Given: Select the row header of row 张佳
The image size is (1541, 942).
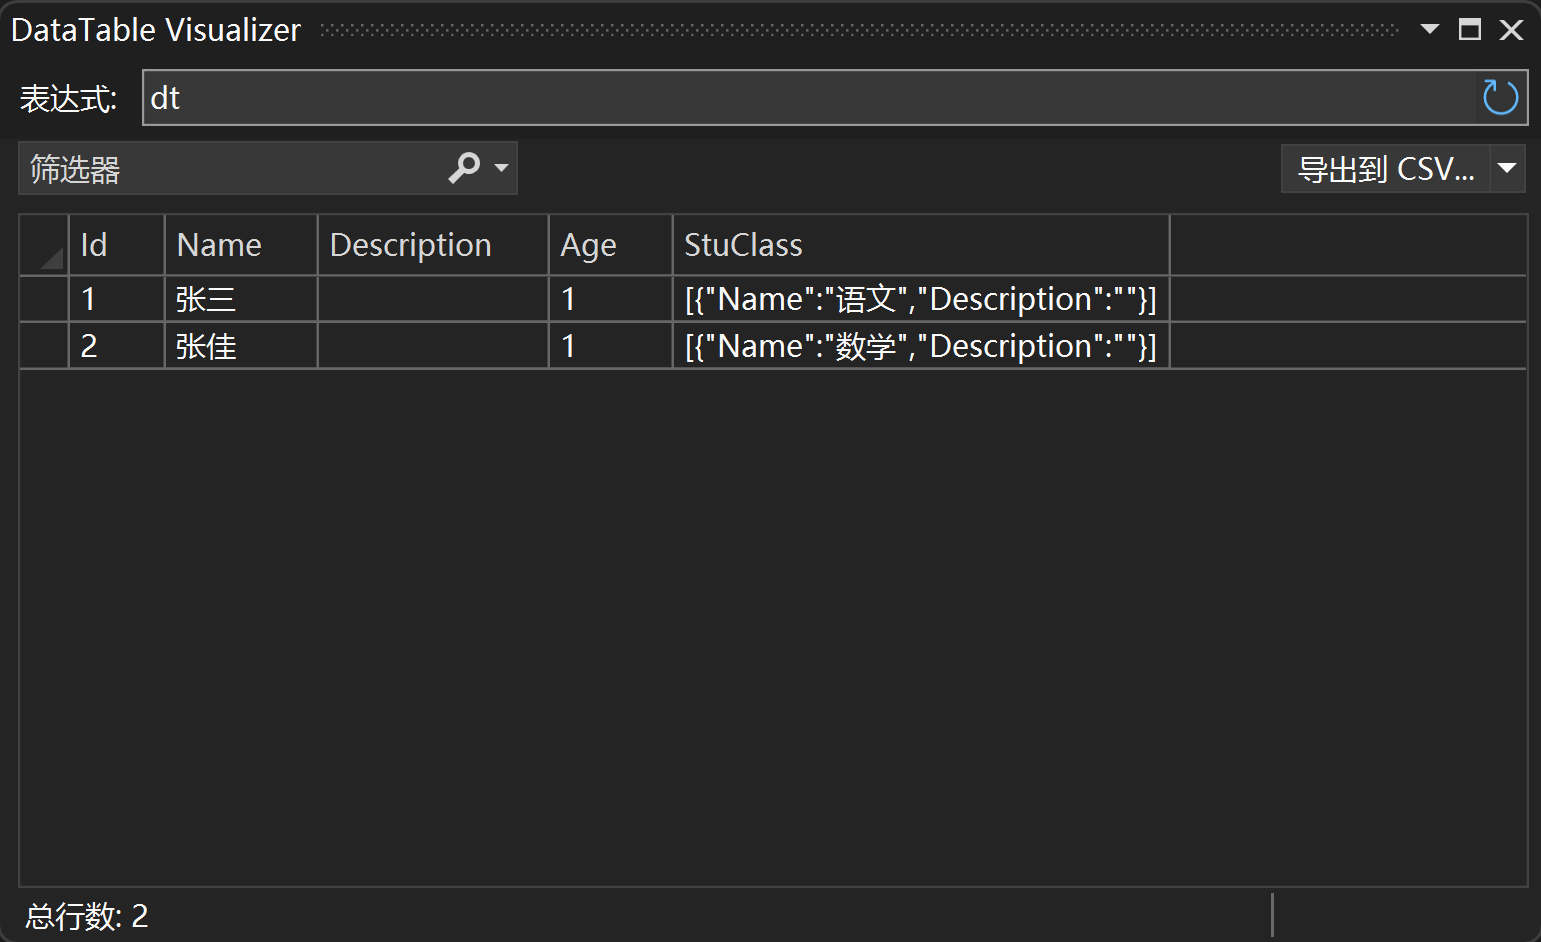Looking at the screenshot, I should 44,346.
